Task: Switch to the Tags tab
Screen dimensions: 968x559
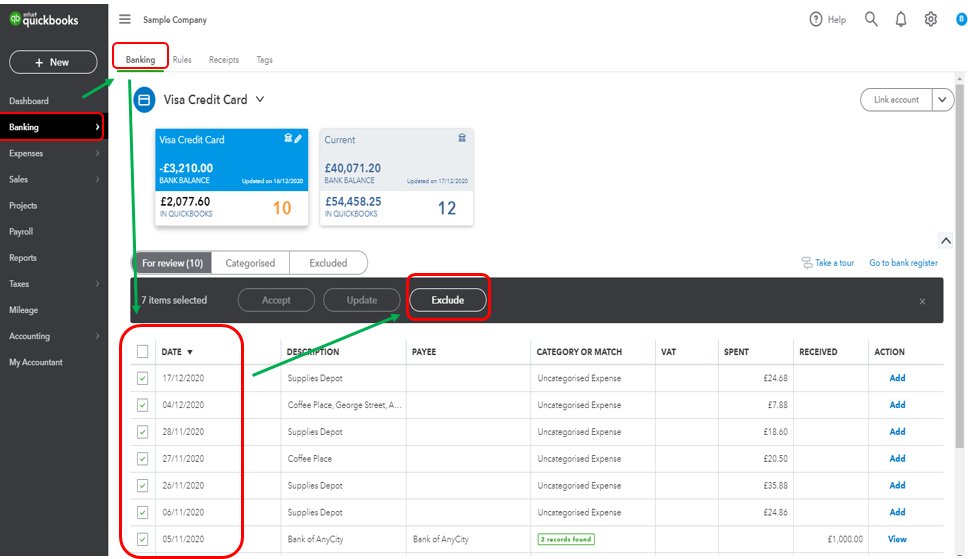Action: tap(264, 60)
